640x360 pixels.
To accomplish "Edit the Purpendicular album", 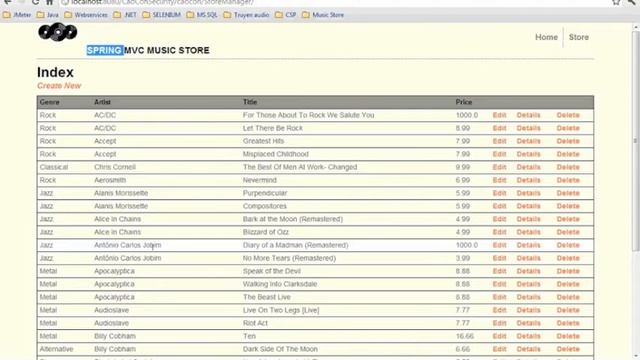I will [x=499, y=193].
